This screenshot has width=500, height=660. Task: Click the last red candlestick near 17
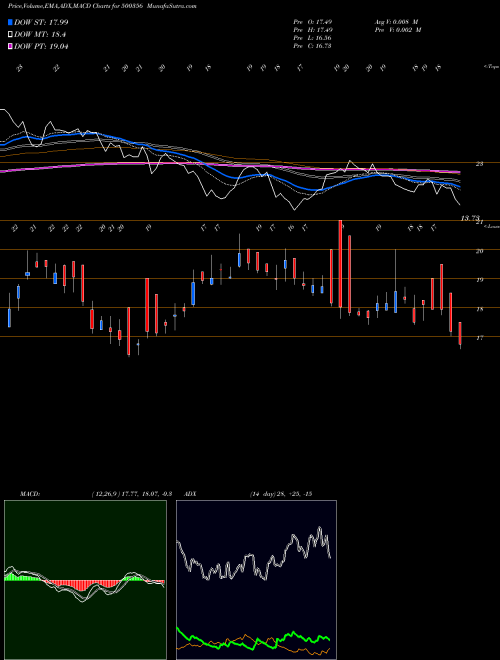point(460,334)
